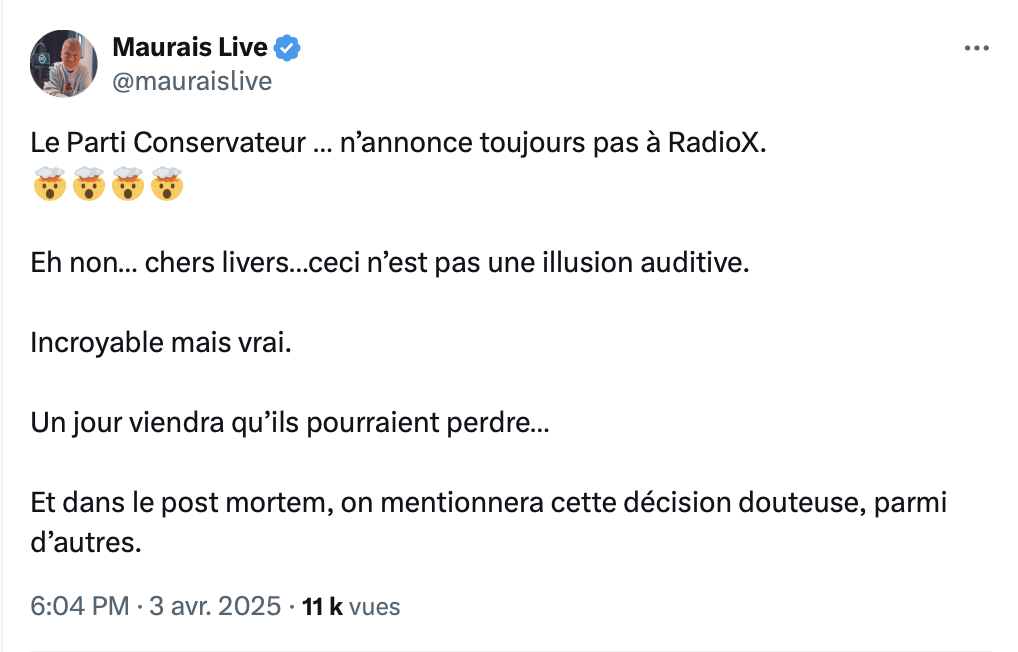
Task: Click the blue verified badge
Action: tap(287, 48)
